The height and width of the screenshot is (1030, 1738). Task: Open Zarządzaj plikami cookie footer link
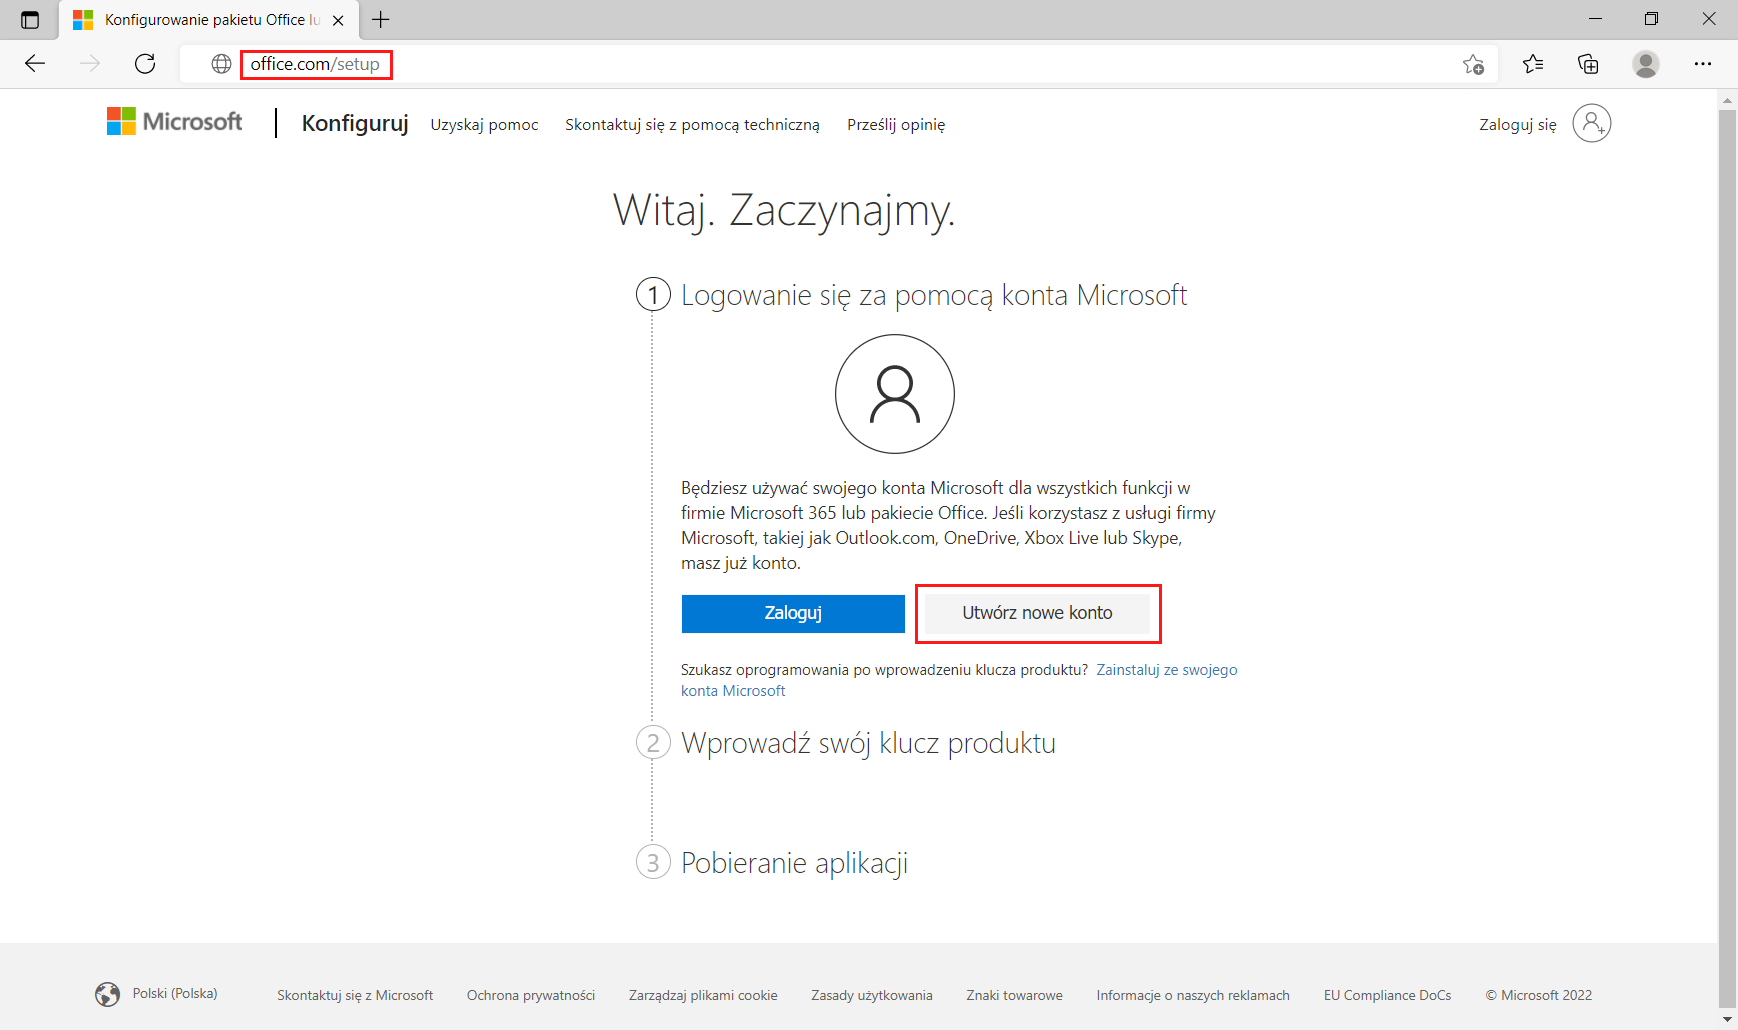[703, 995]
